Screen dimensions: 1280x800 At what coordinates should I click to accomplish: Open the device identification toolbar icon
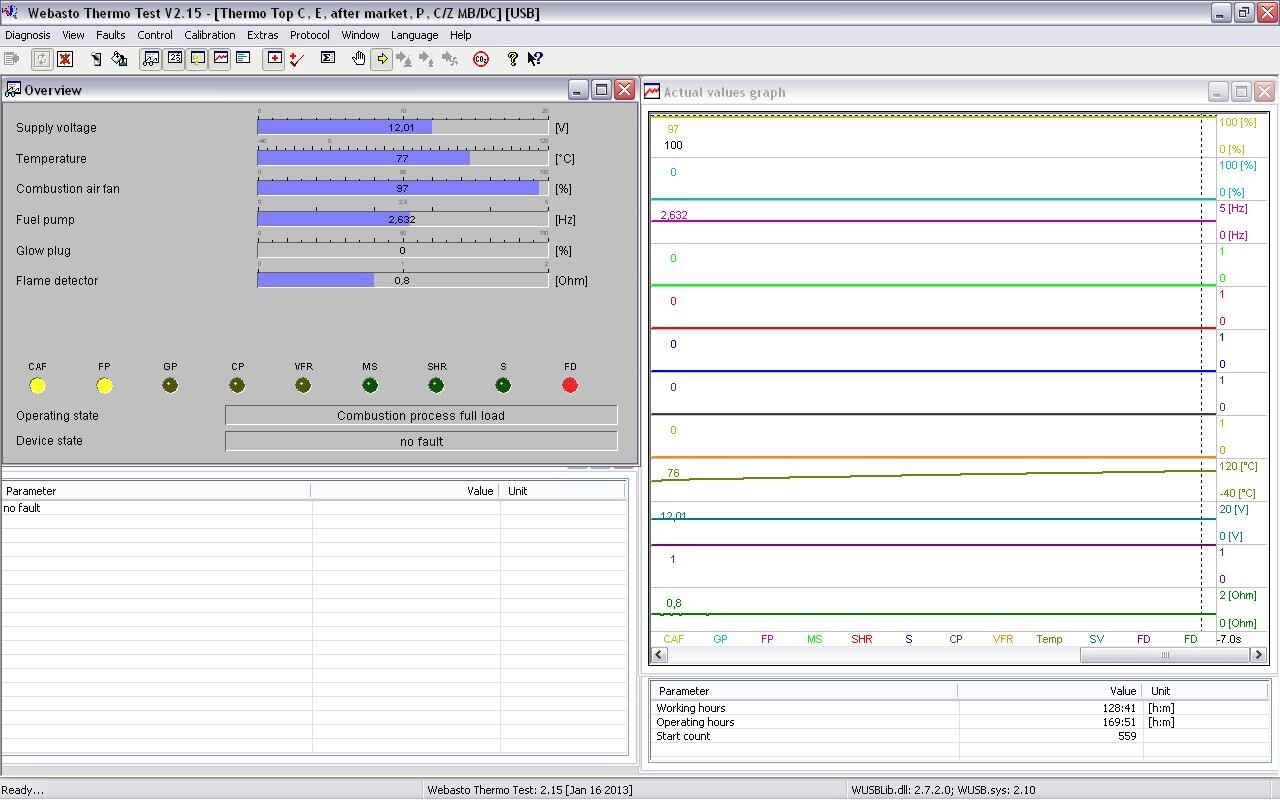click(96, 59)
